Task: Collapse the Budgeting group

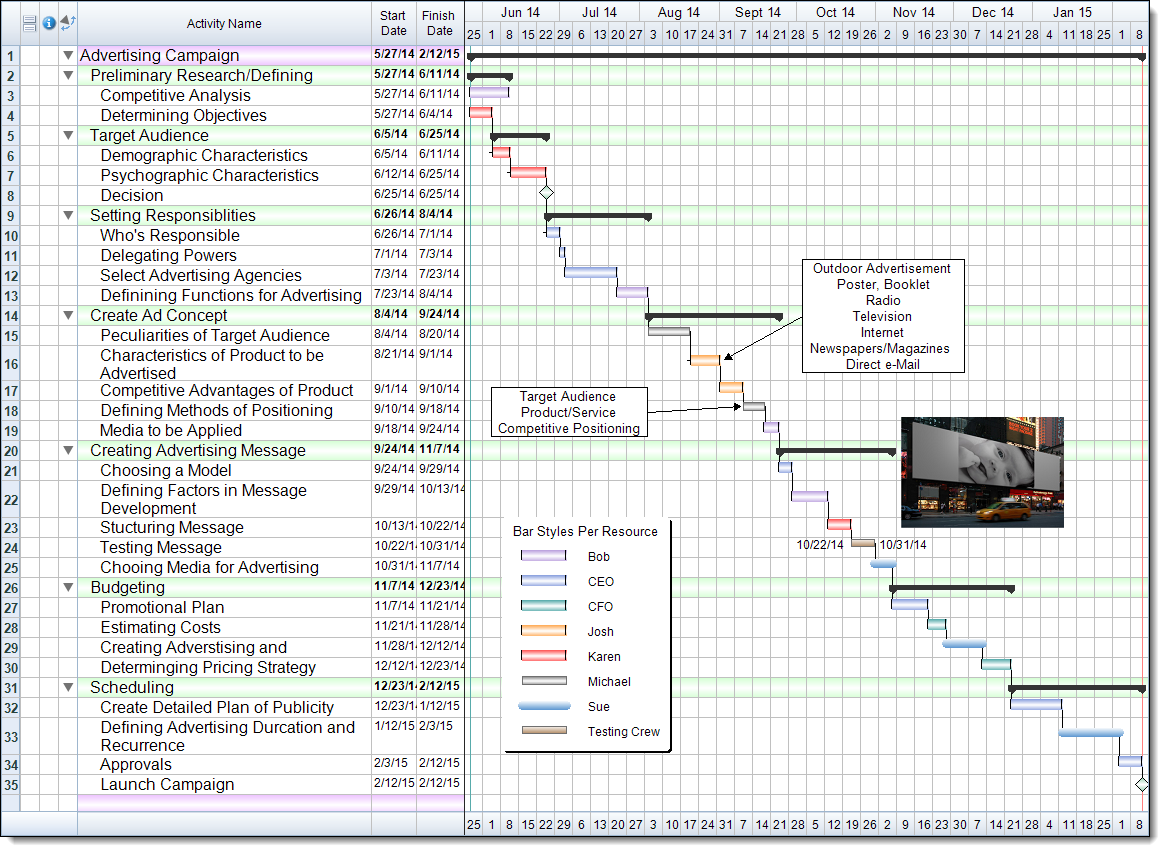Action: tap(68, 587)
